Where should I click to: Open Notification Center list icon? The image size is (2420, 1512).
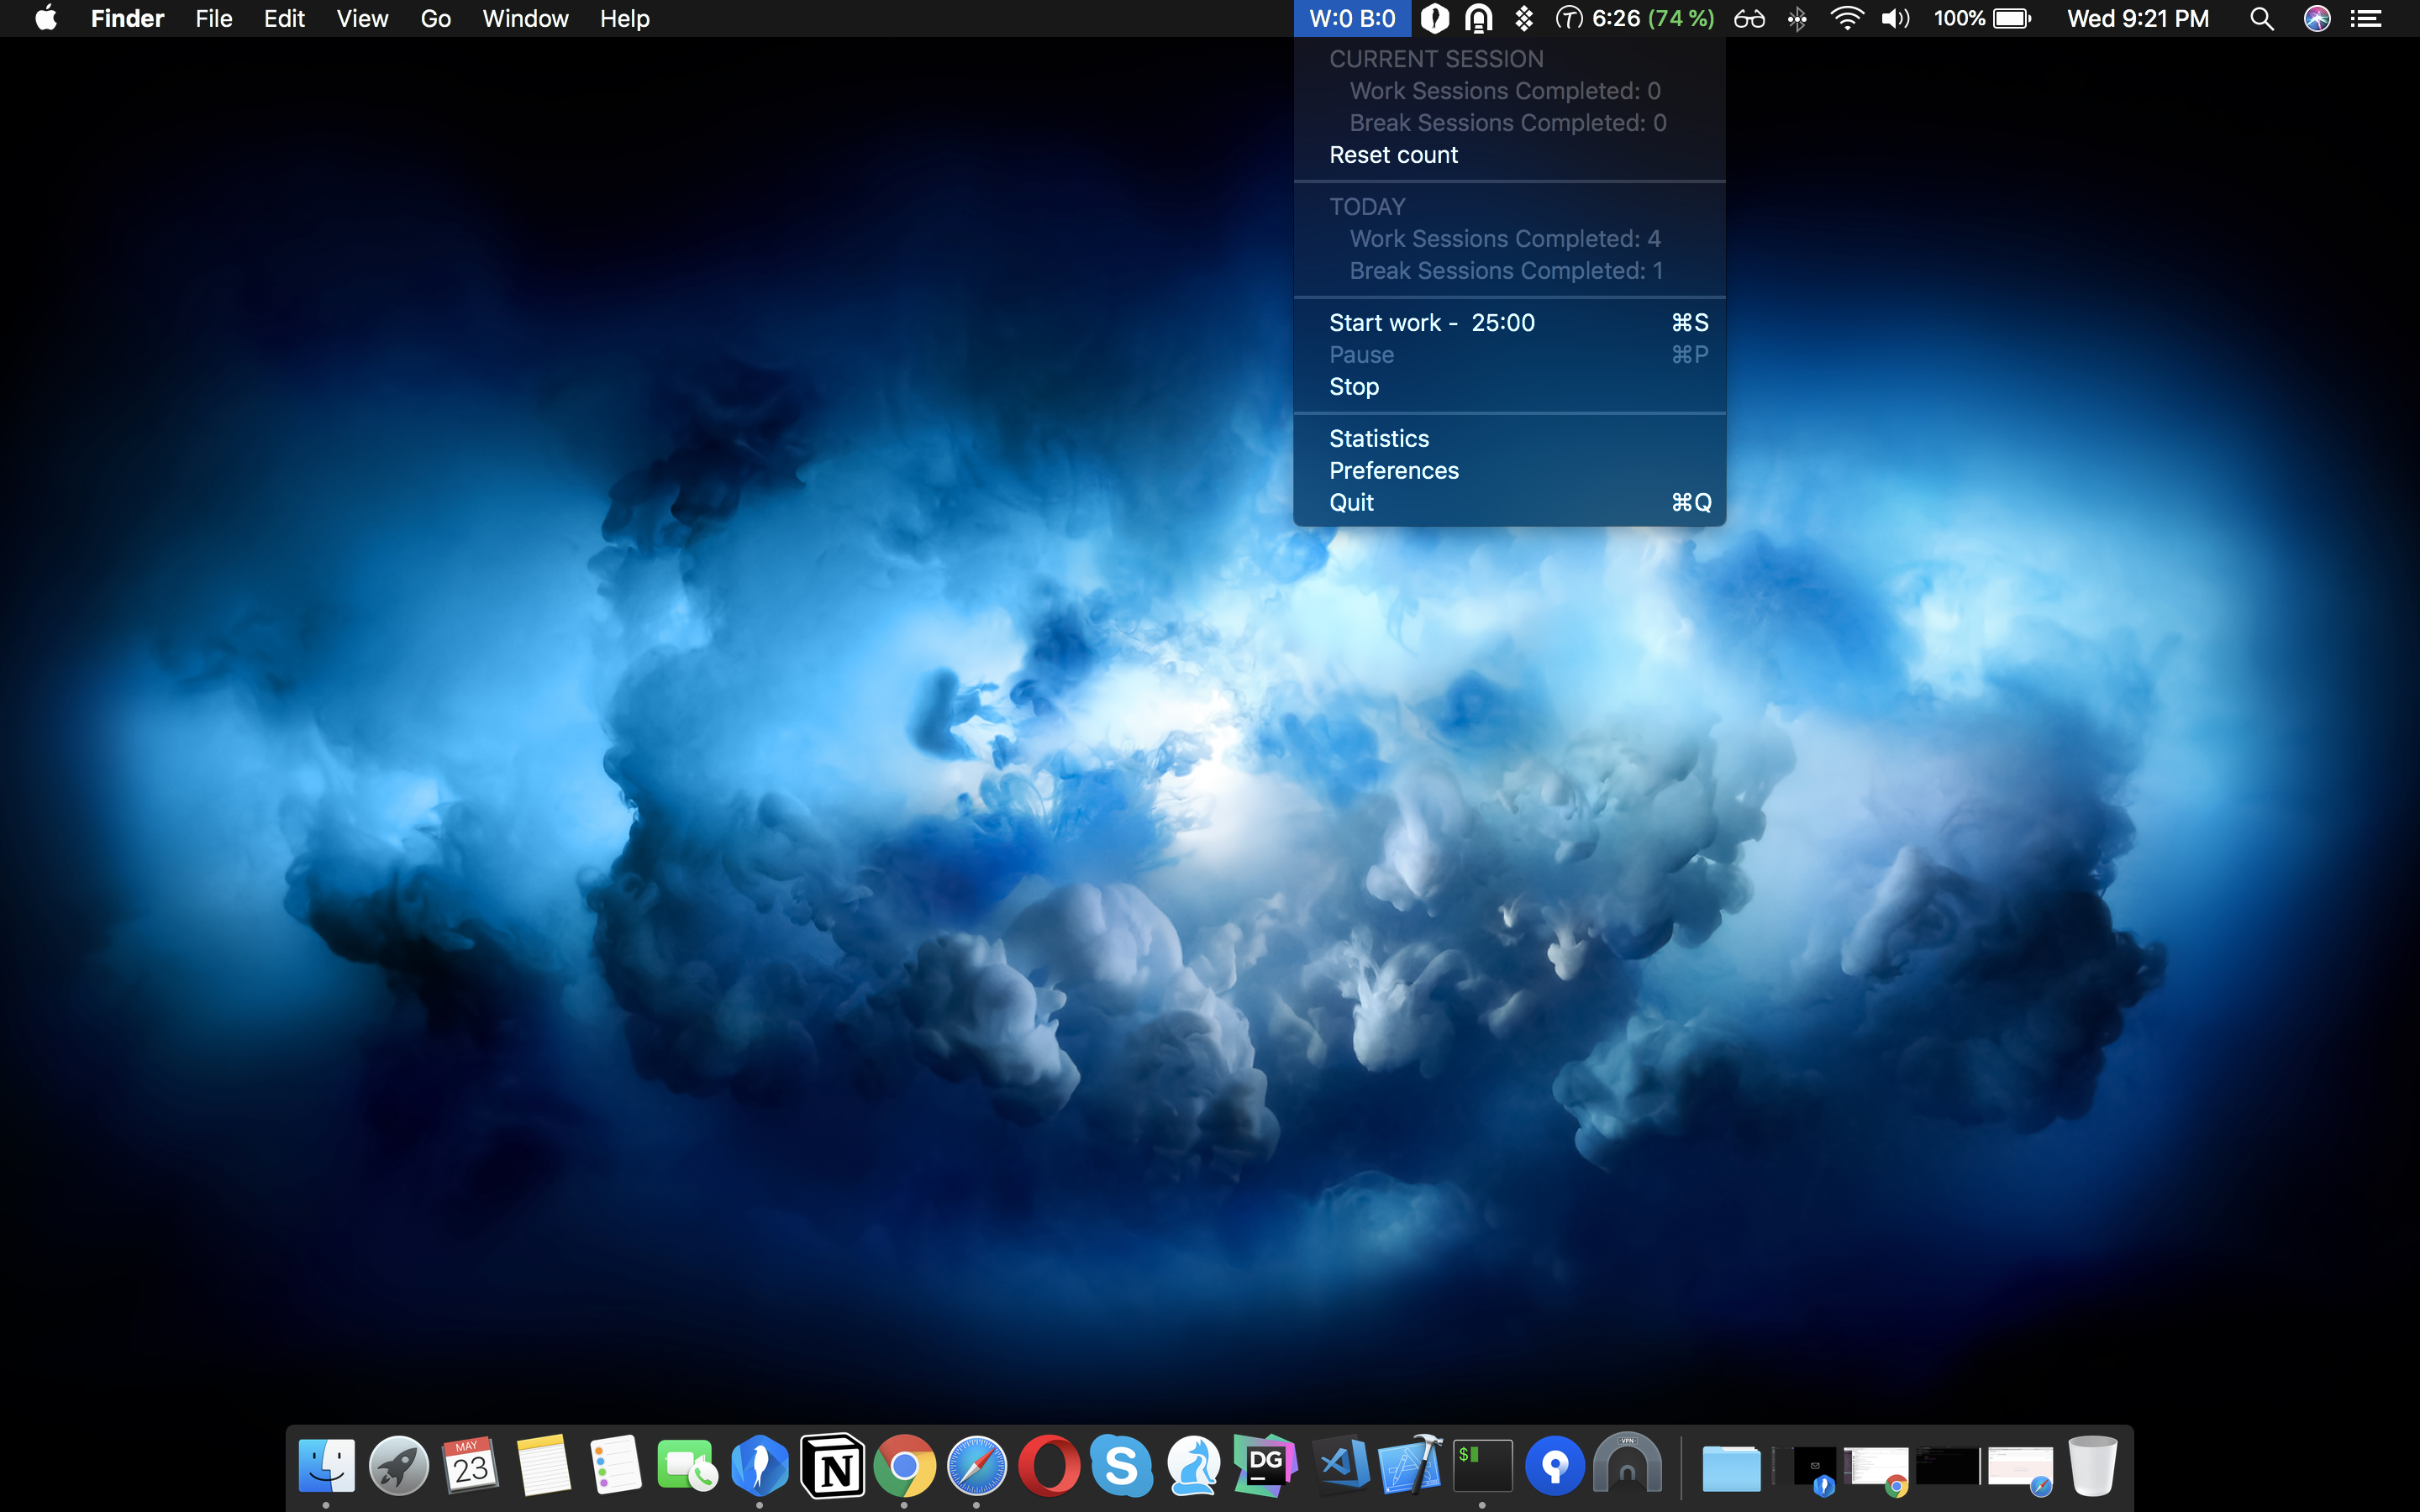pyautogui.click(x=2366, y=18)
